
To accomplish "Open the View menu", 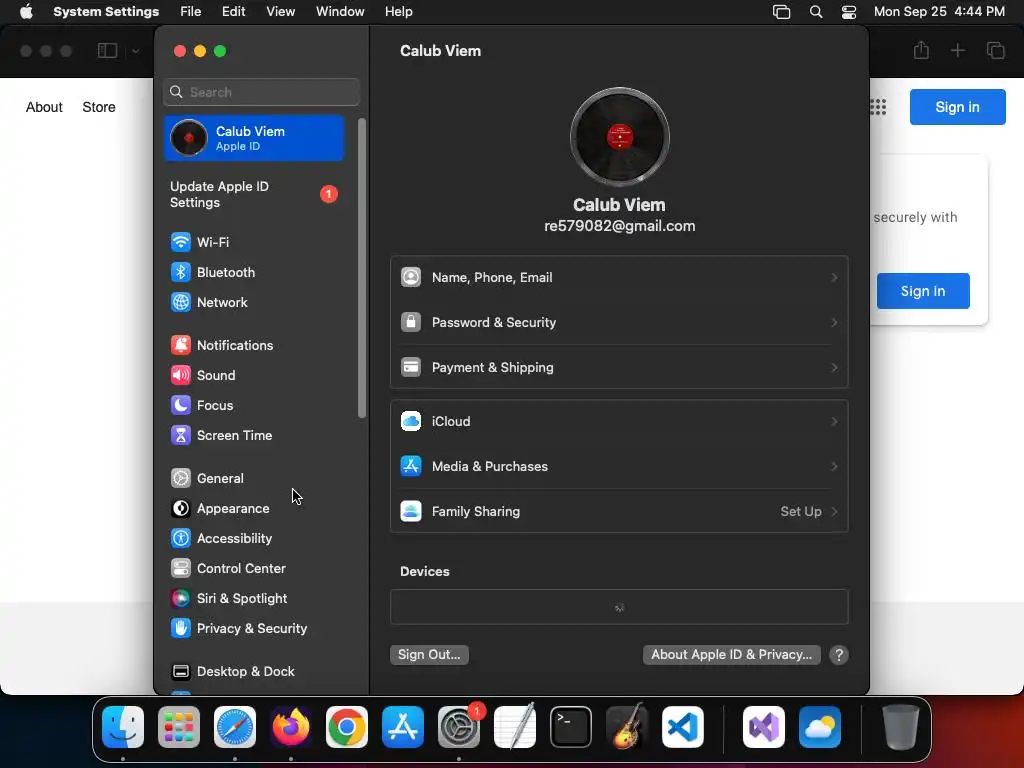I will click(x=281, y=12).
